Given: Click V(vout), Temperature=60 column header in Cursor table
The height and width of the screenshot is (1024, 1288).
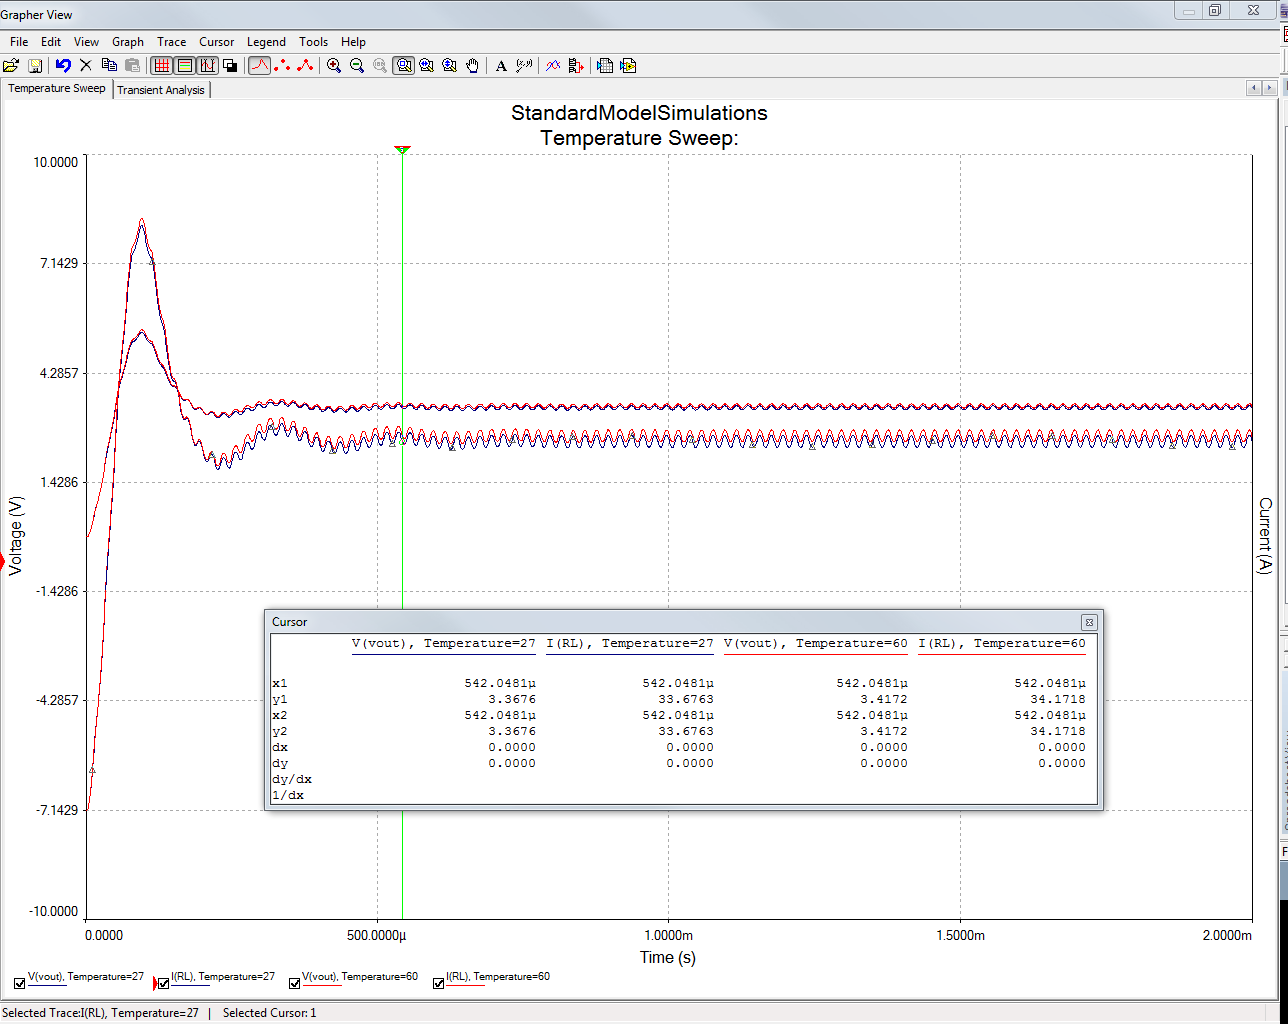Looking at the screenshot, I should point(816,643).
